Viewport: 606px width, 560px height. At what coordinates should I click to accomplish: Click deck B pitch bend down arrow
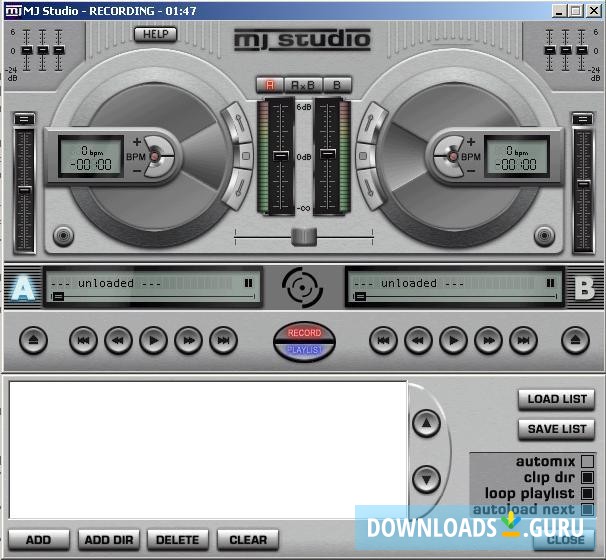tap(370, 190)
